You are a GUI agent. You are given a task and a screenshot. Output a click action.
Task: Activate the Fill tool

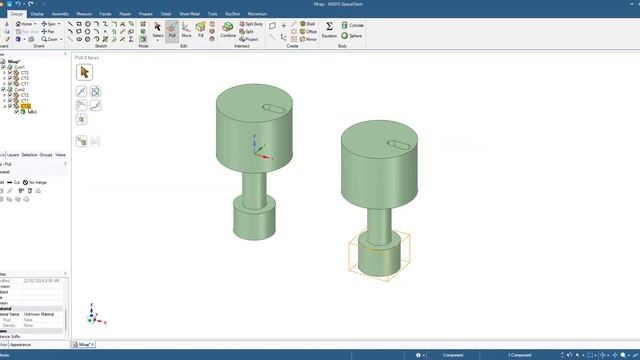coord(200,31)
